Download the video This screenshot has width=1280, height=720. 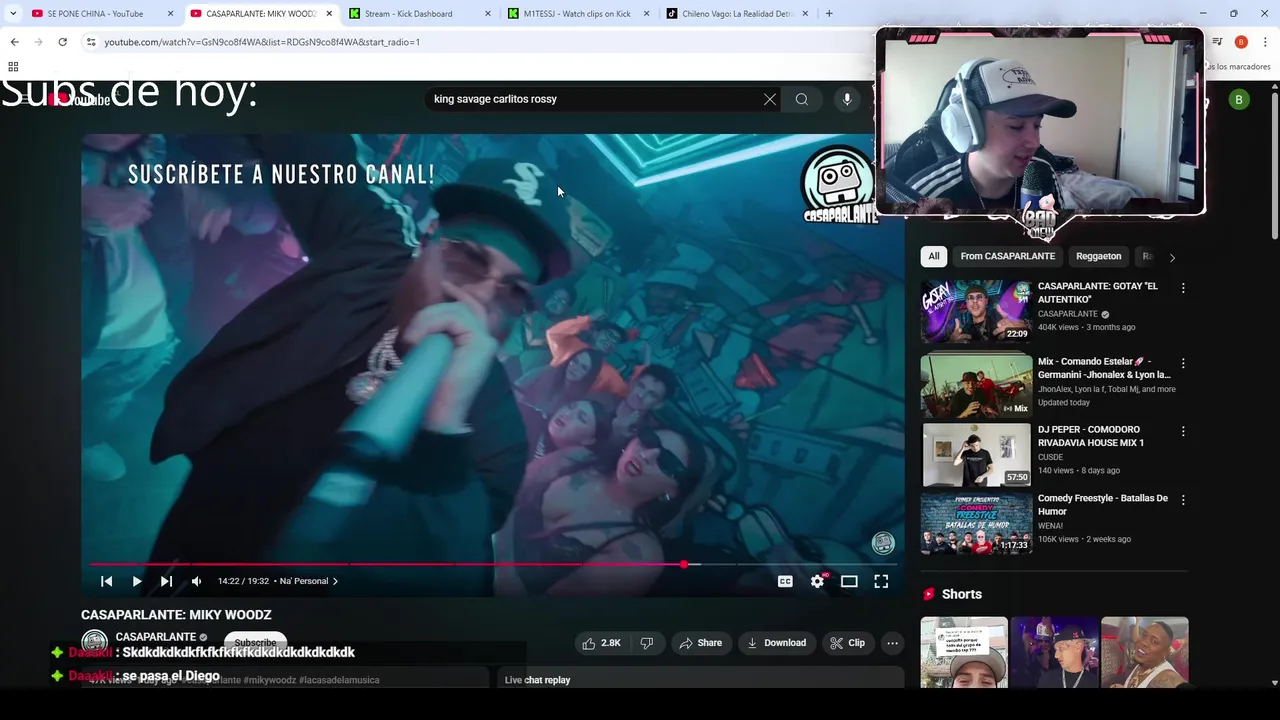pos(776,643)
